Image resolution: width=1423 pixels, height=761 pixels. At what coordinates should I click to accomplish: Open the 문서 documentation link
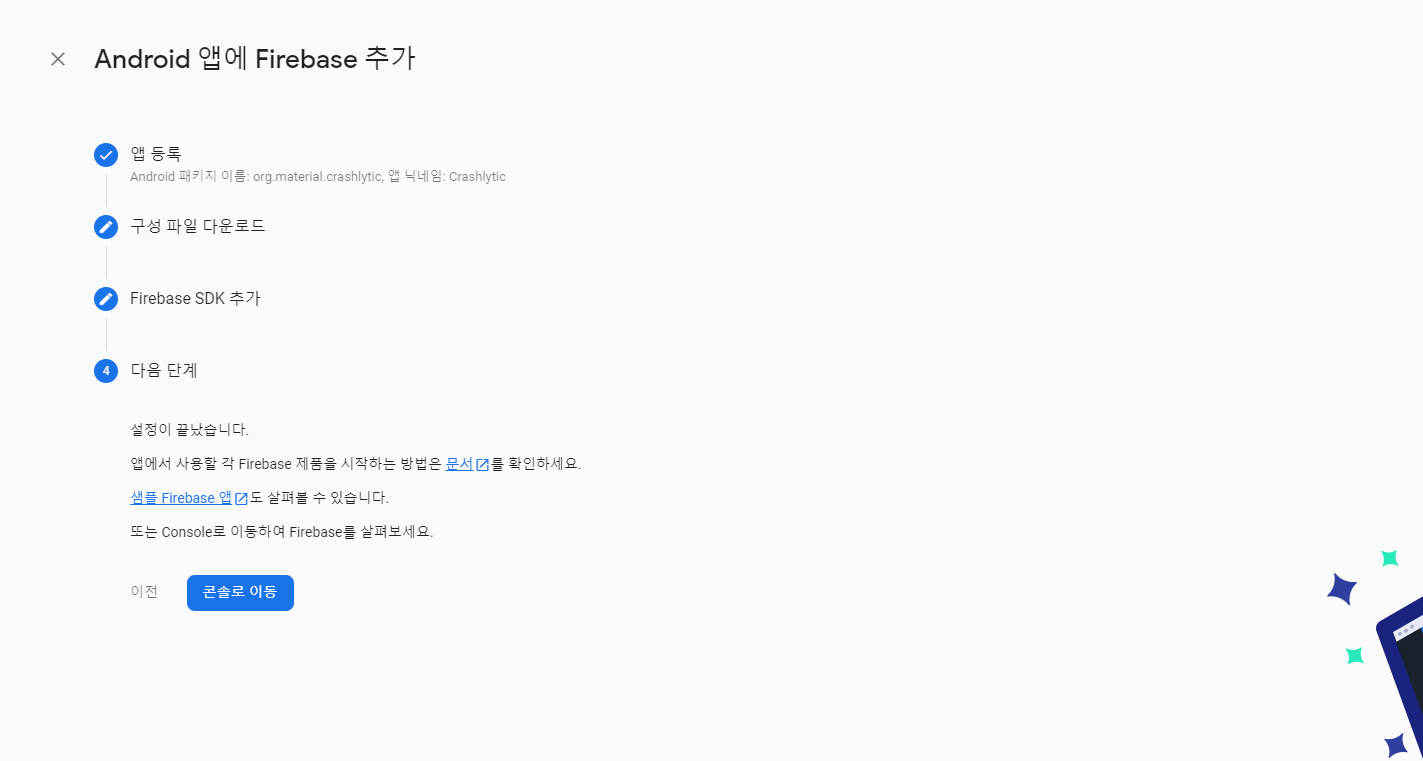459,464
